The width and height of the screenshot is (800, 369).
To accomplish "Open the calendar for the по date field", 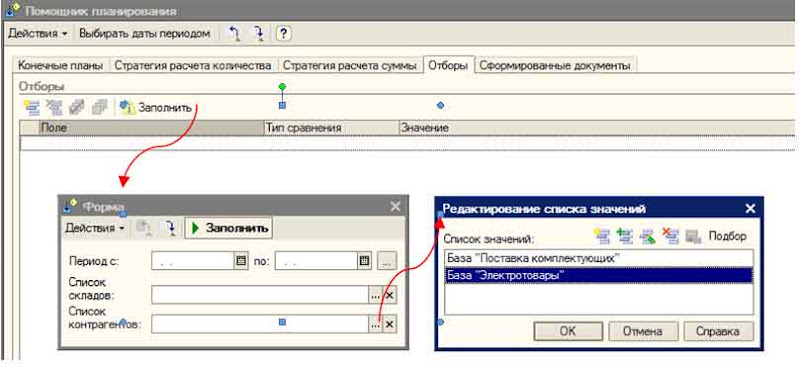I will [363, 261].
